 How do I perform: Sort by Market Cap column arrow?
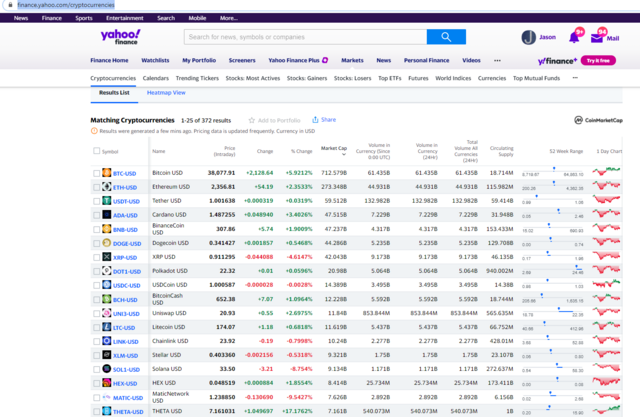(x=344, y=155)
